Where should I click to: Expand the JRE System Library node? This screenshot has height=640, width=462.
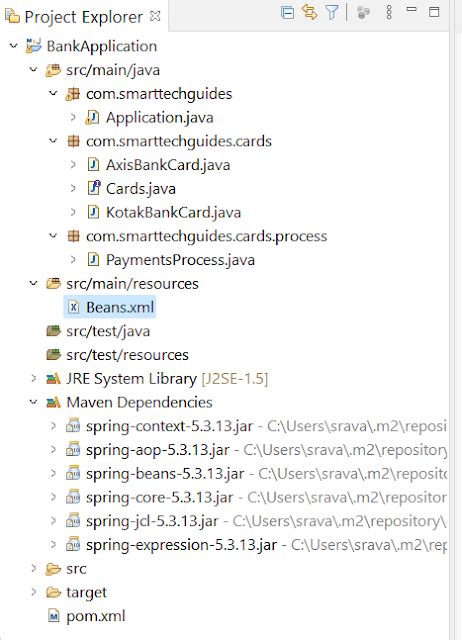point(34,378)
